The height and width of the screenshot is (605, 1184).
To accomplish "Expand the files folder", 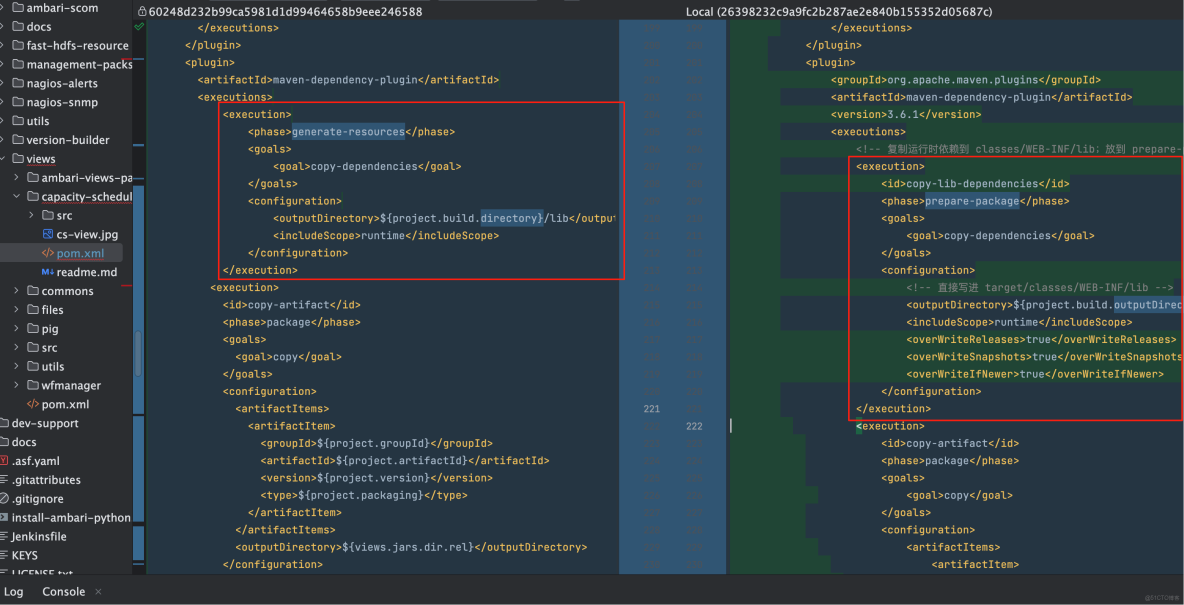I will tap(17, 310).
